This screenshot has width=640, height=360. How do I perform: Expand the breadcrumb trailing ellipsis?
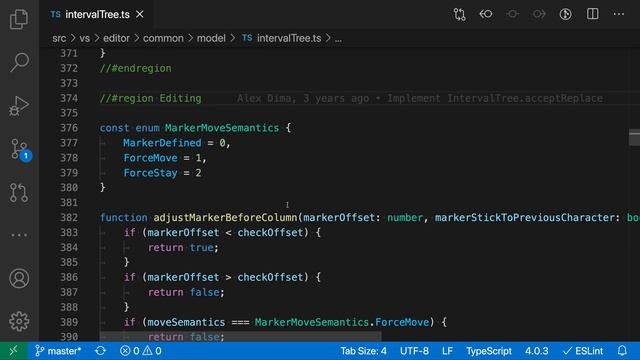pyautogui.click(x=338, y=39)
